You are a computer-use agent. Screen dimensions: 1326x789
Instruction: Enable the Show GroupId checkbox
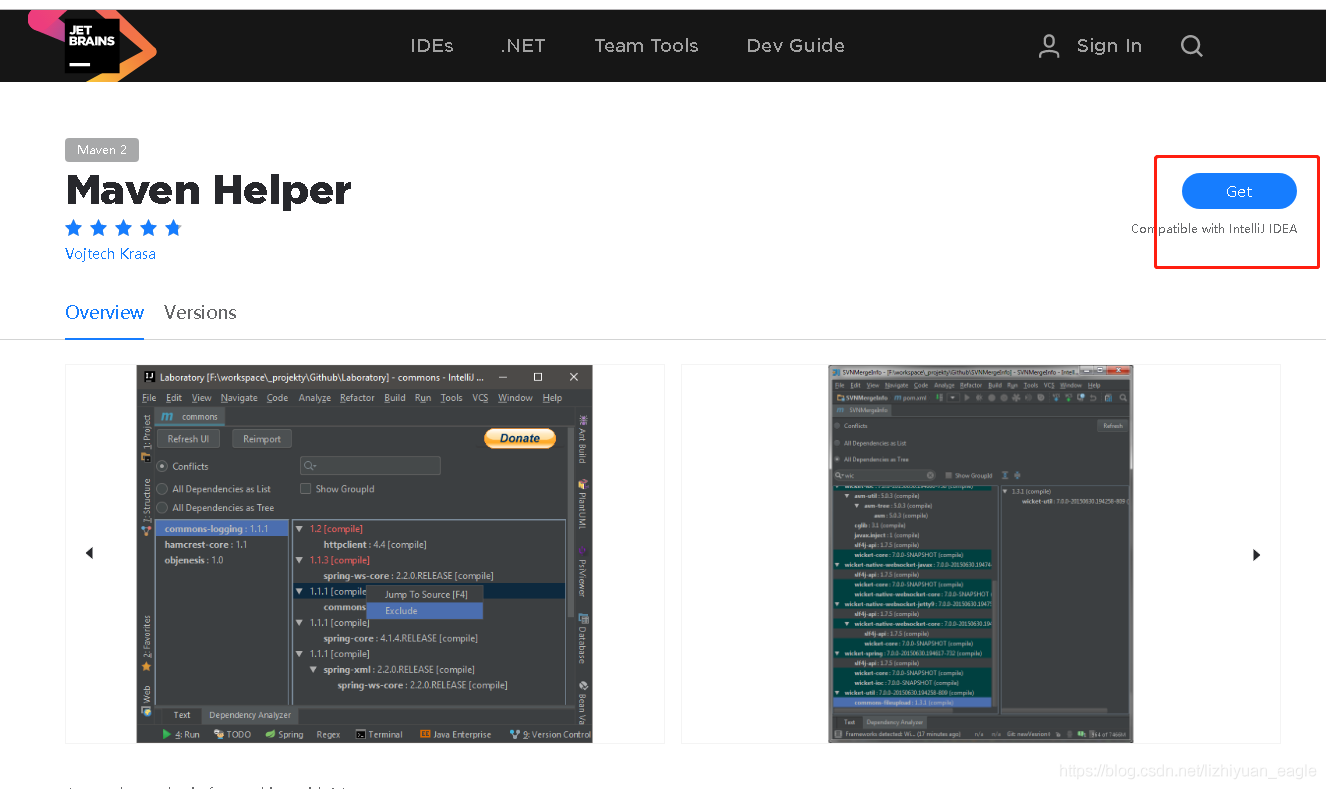[305, 488]
